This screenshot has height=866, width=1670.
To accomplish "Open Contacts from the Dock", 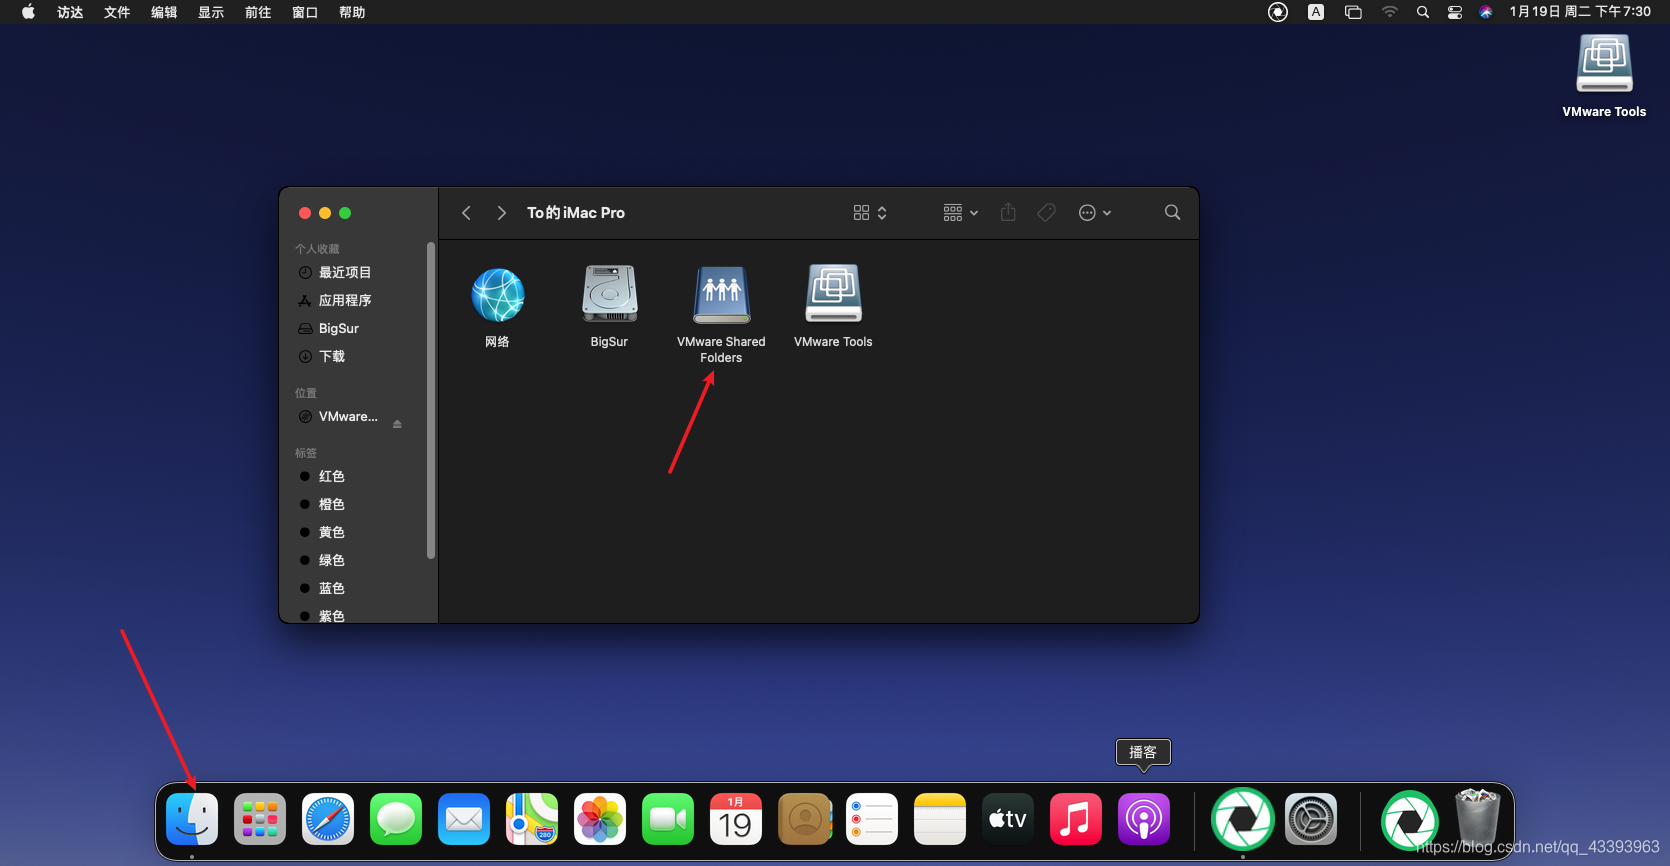I will (x=804, y=819).
